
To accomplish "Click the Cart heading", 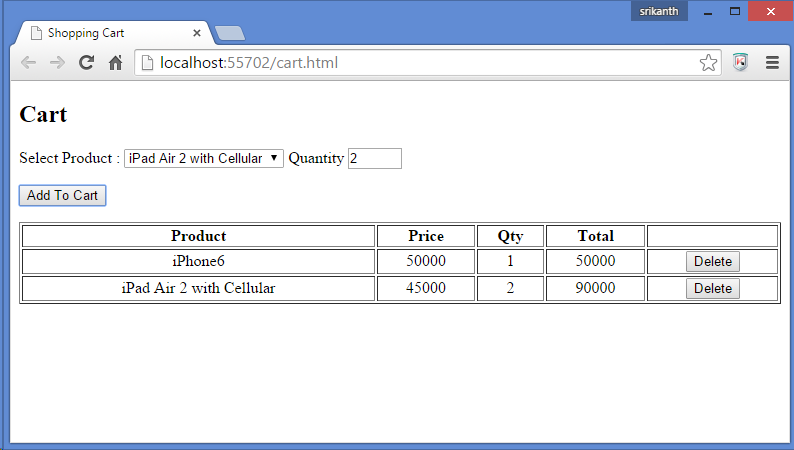I will pyautogui.click(x=43, y=114).
